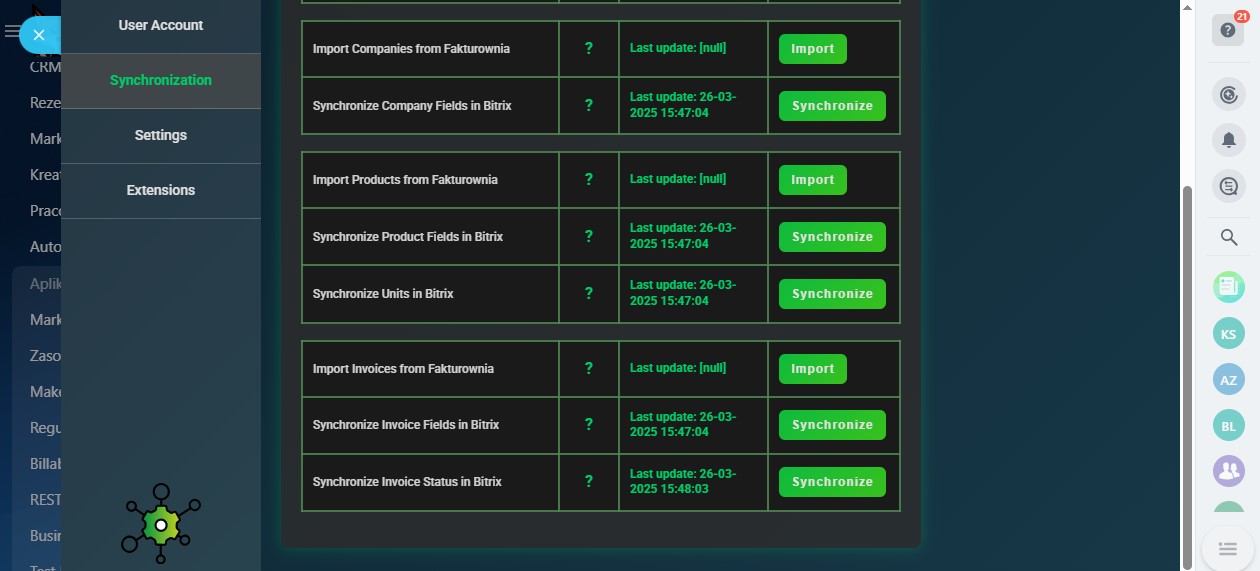Viewport: 1260px width, 571px height.
Task: Open the Extensions tab
Action: (161, 190)
